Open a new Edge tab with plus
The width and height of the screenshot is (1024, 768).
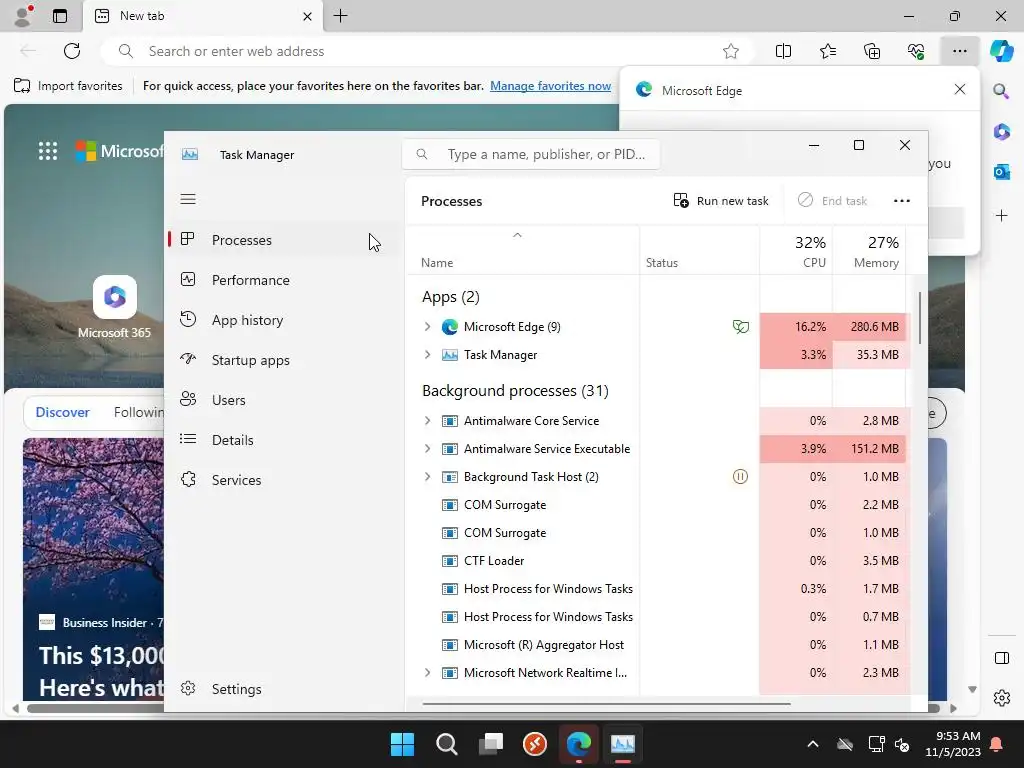pos(340,16)
